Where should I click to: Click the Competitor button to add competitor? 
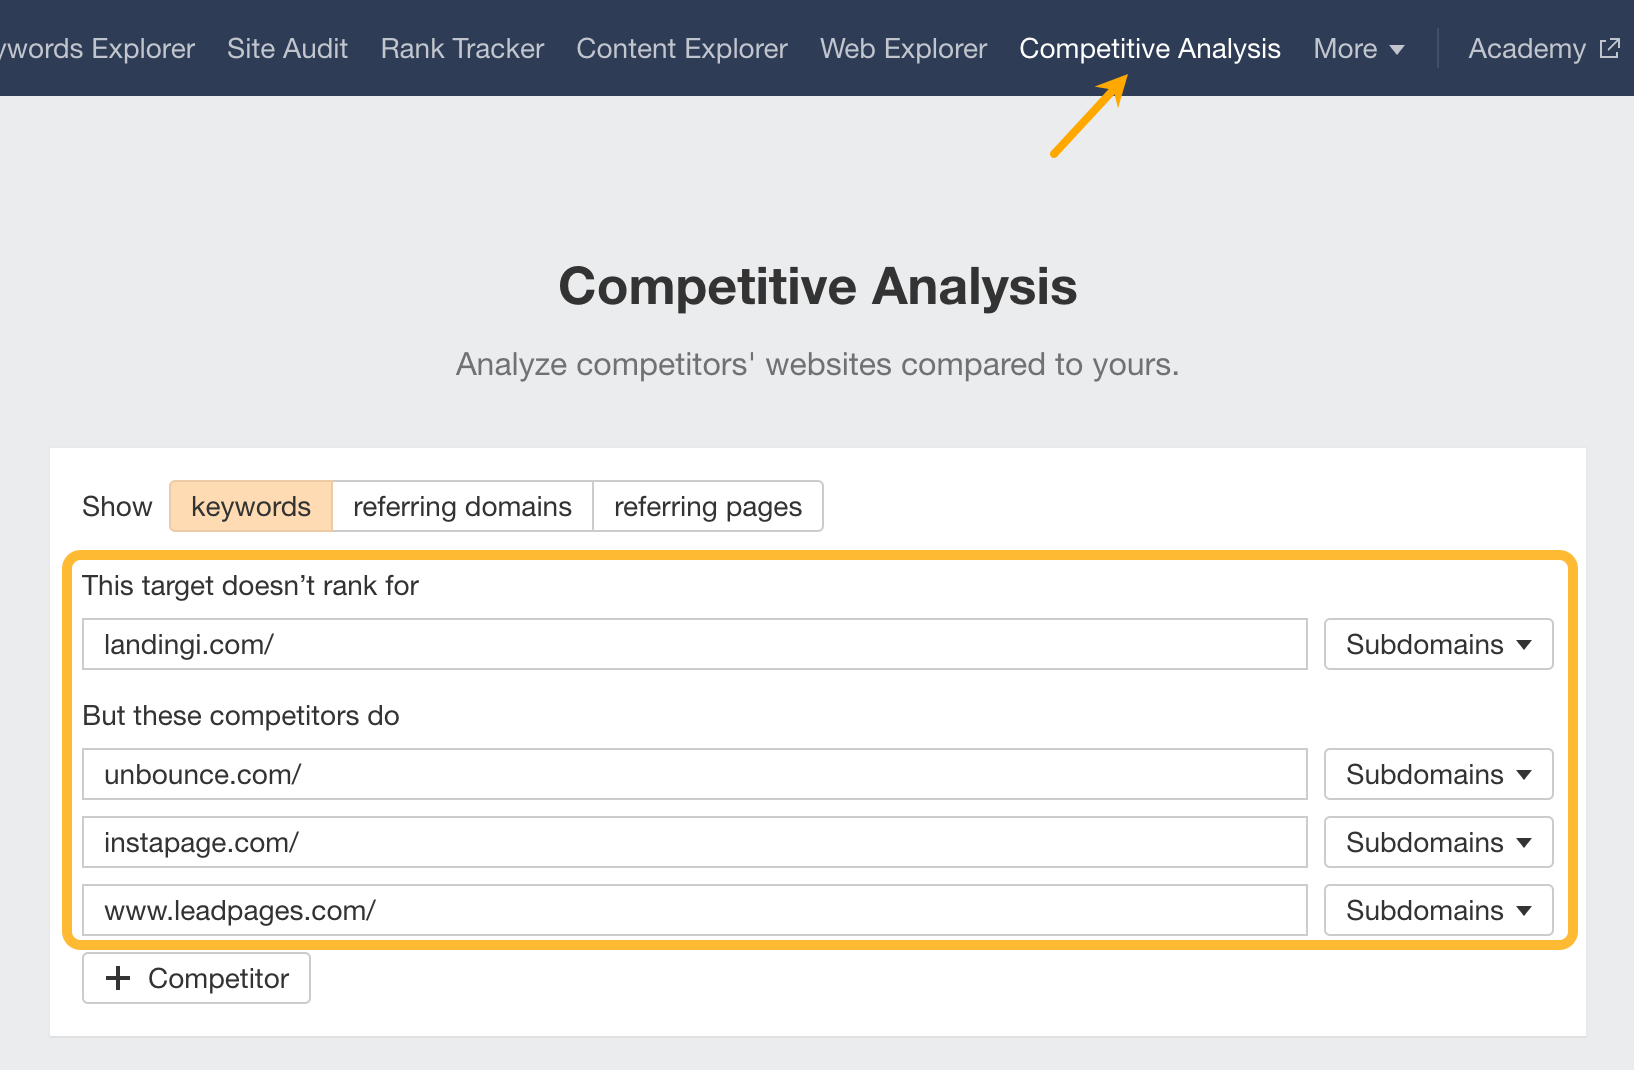pos(196,977)
